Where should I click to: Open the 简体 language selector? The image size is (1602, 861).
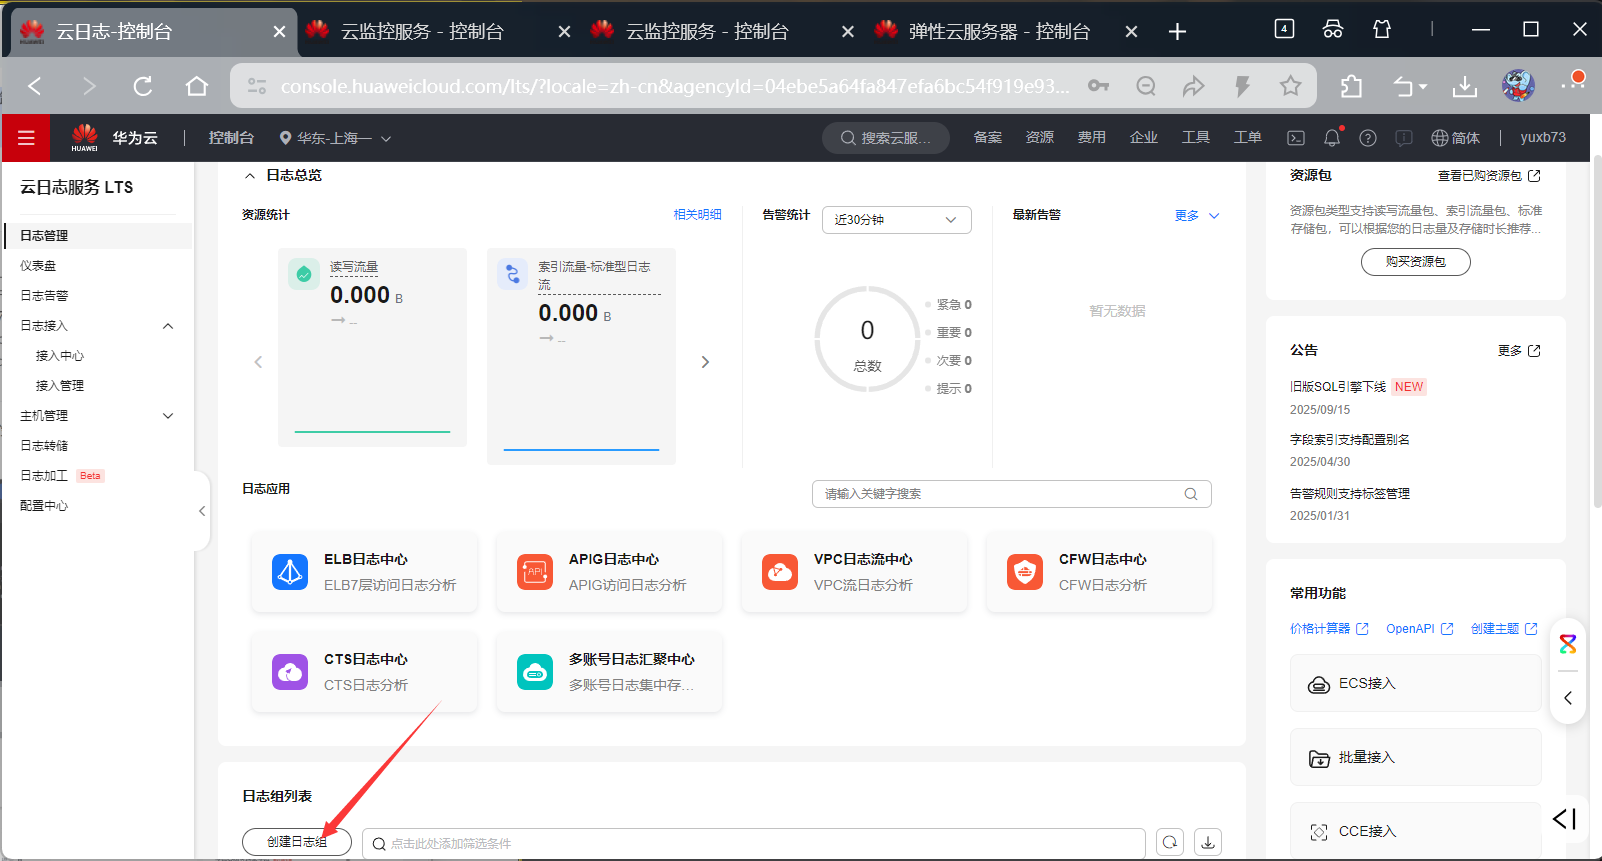click(1456, 138)
